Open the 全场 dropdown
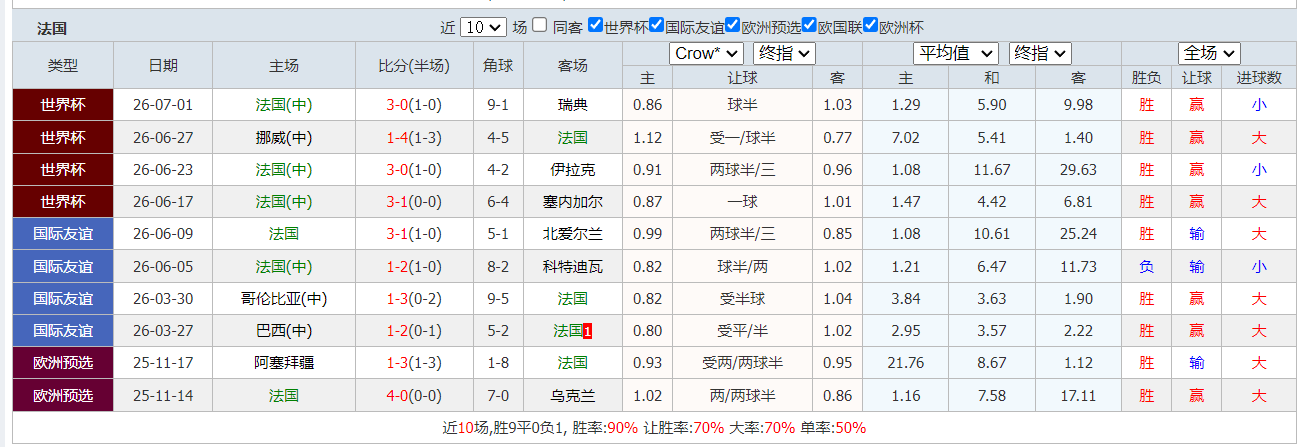Image resolution: width=1298 pixels, height=447 pixels. pos(1209,53)
